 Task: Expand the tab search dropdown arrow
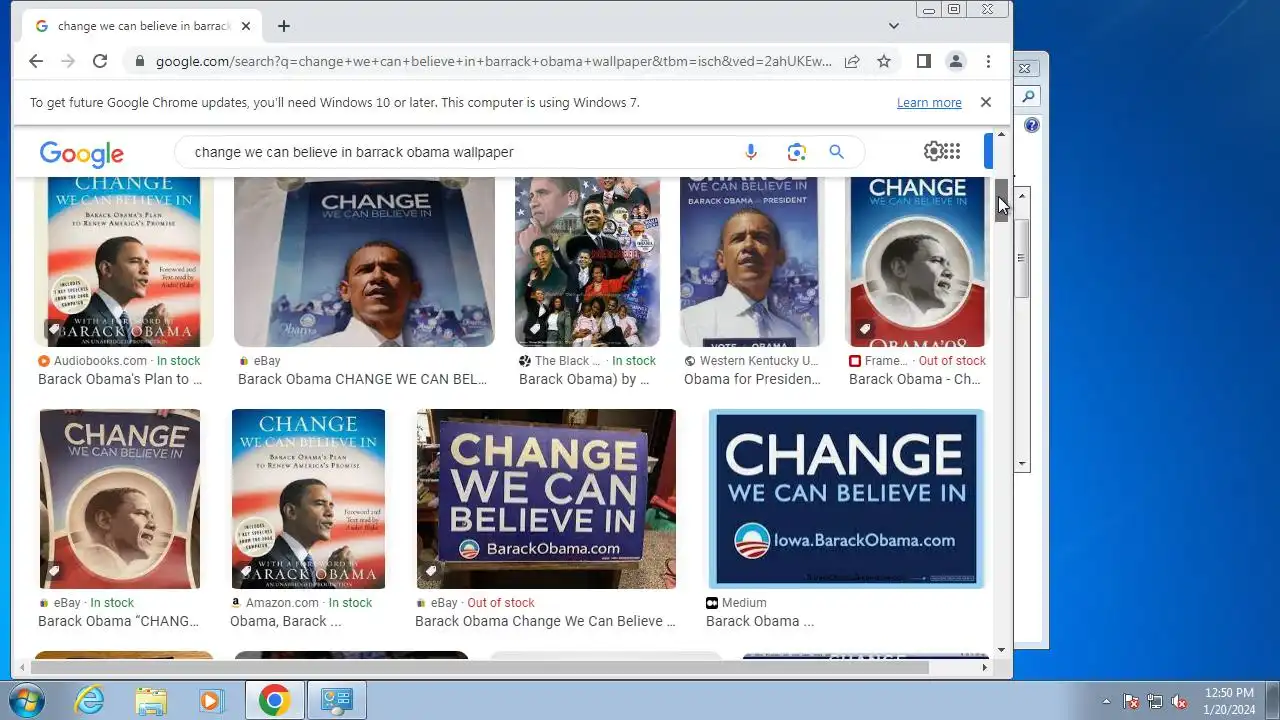pos(894,26)
